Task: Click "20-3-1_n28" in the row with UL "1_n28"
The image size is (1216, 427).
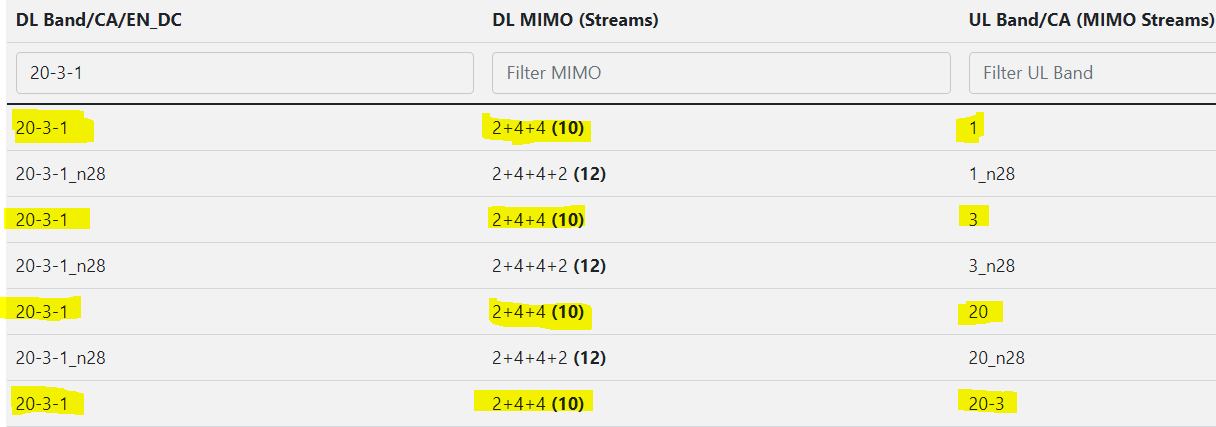Action: [x=61, y=174]
